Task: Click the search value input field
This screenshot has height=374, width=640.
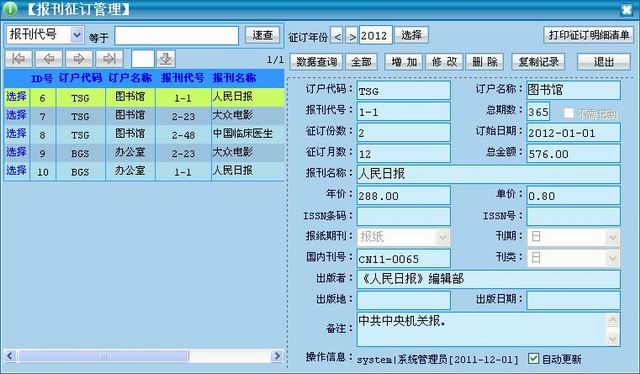Action: tap(176, 36)
